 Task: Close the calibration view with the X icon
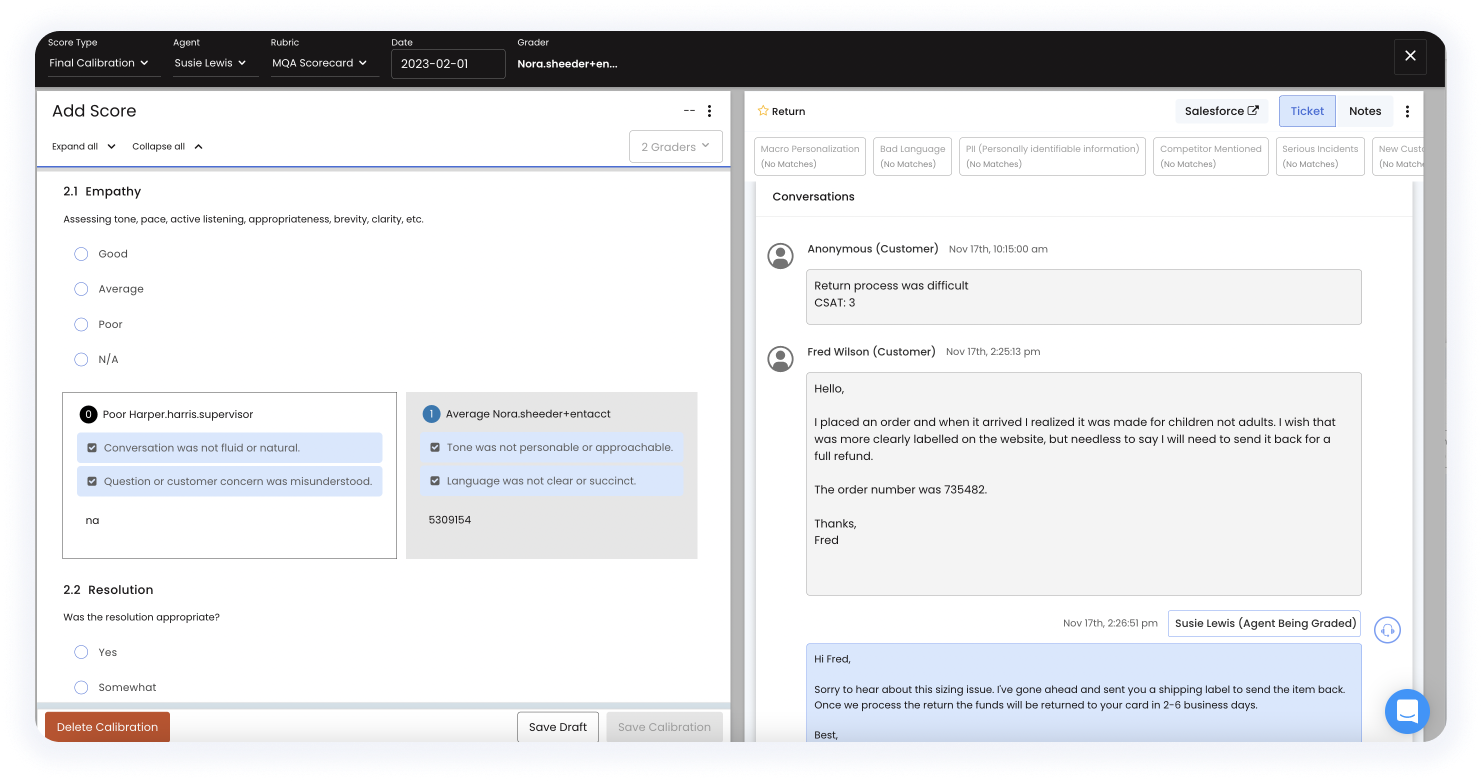tap(1410, 57)
